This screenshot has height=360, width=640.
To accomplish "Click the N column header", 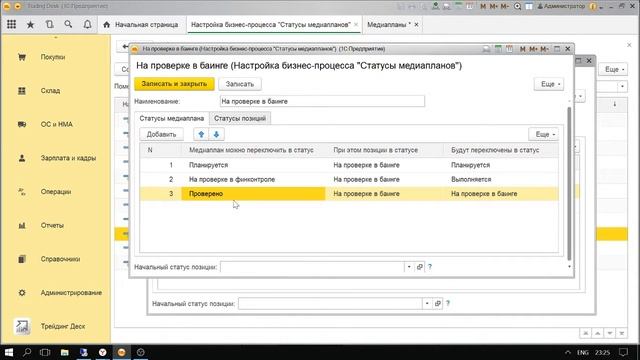I will click(x=161, y=150).
